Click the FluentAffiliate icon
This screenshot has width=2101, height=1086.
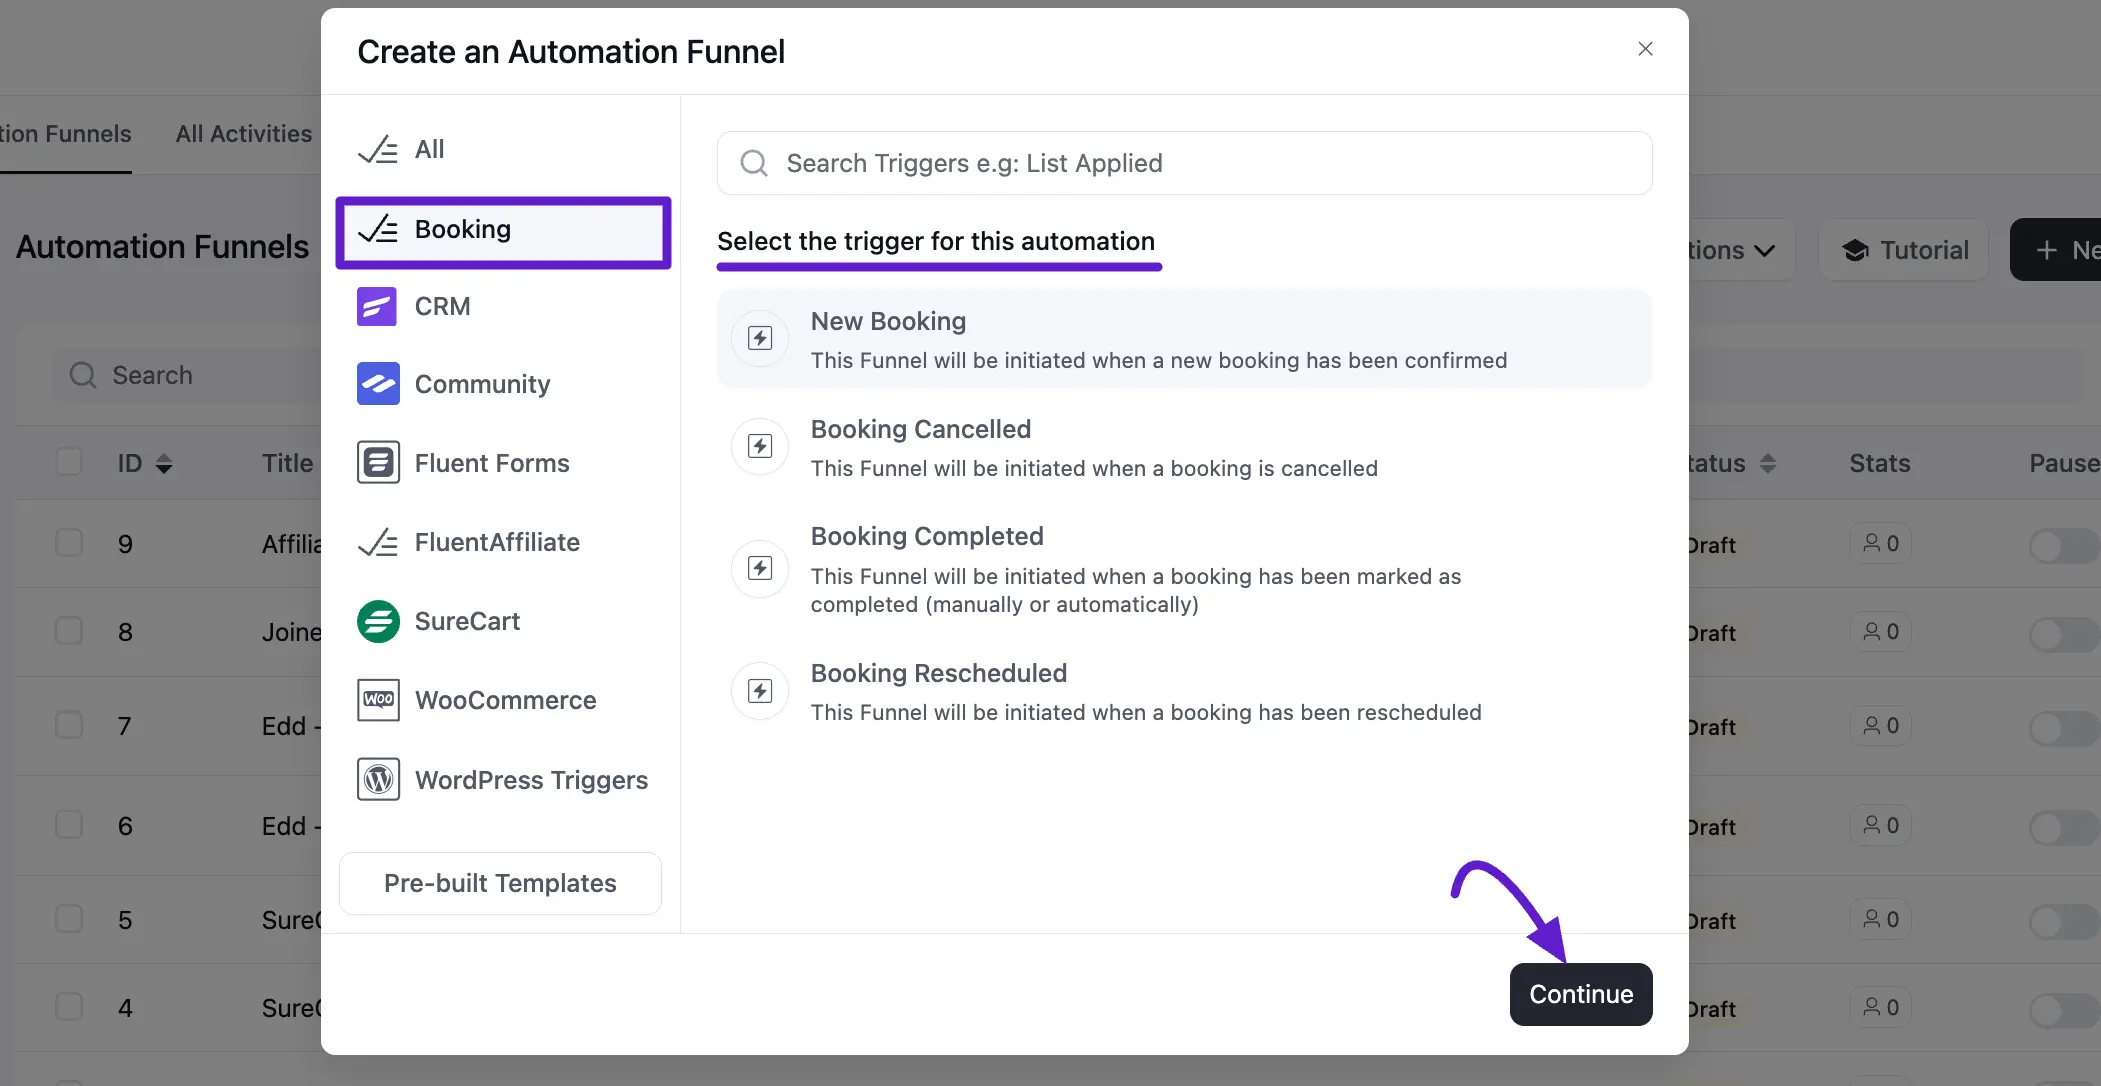[x=378, y=542]
